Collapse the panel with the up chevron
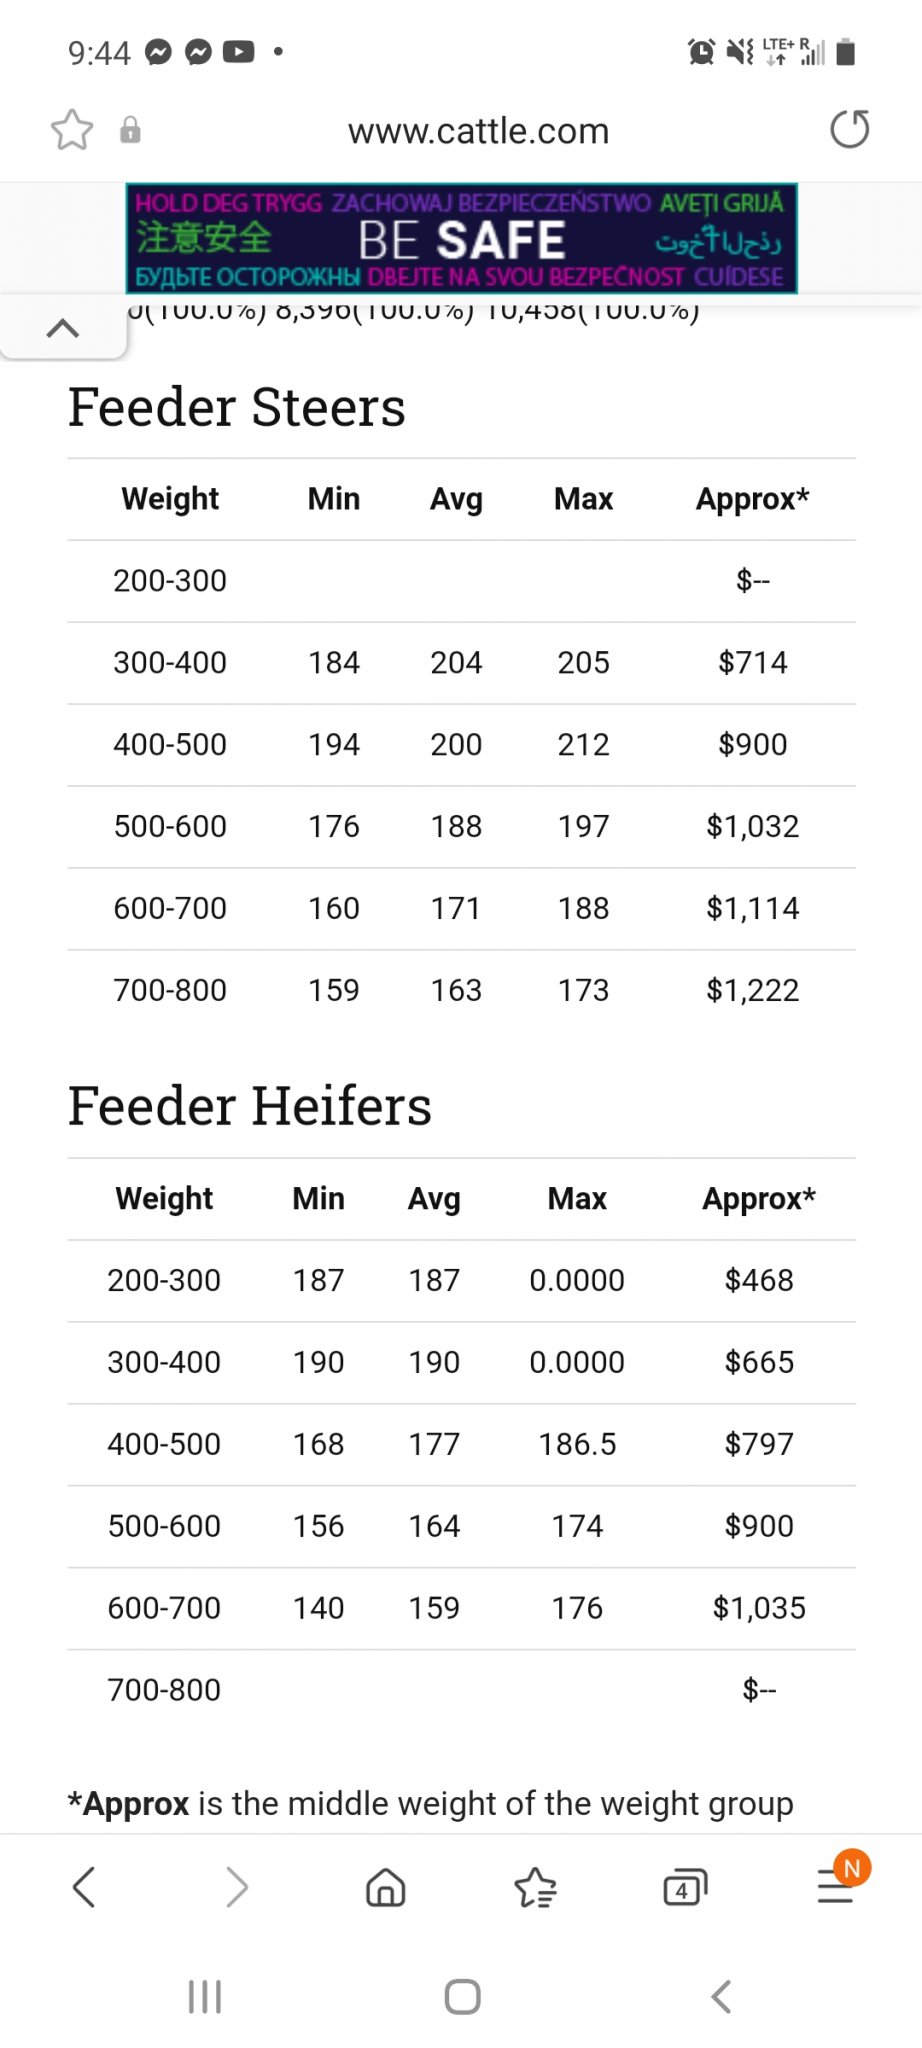Image resolution: width=922 pixels, height=2048 pixels. pyautogui.click(x=63, y=328)
